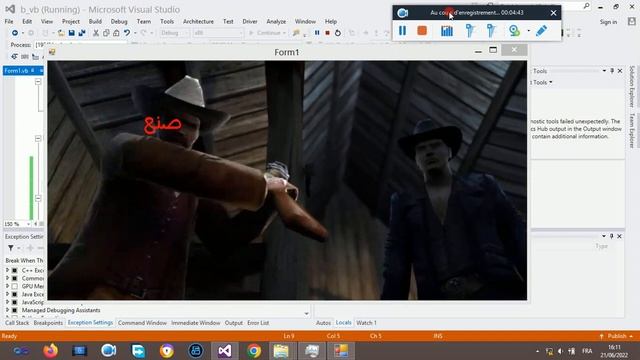Stop the screen recording with orange square
640x360 pixels.
pos(422,31)
